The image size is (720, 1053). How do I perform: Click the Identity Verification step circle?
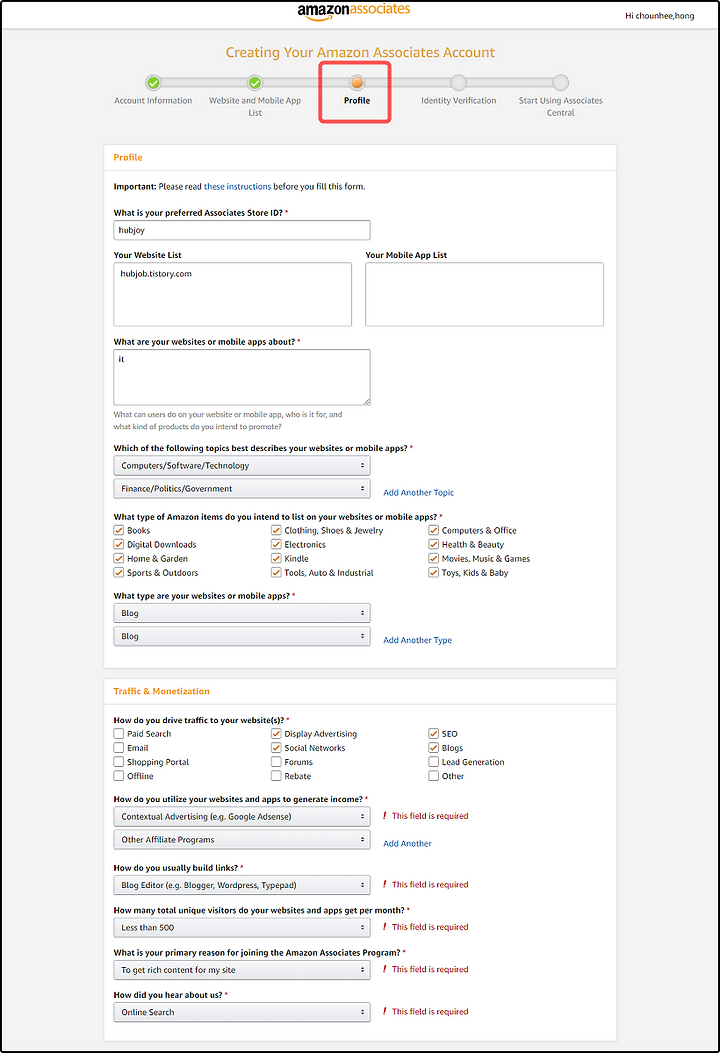pyautogui.click(x=459, y=83)
